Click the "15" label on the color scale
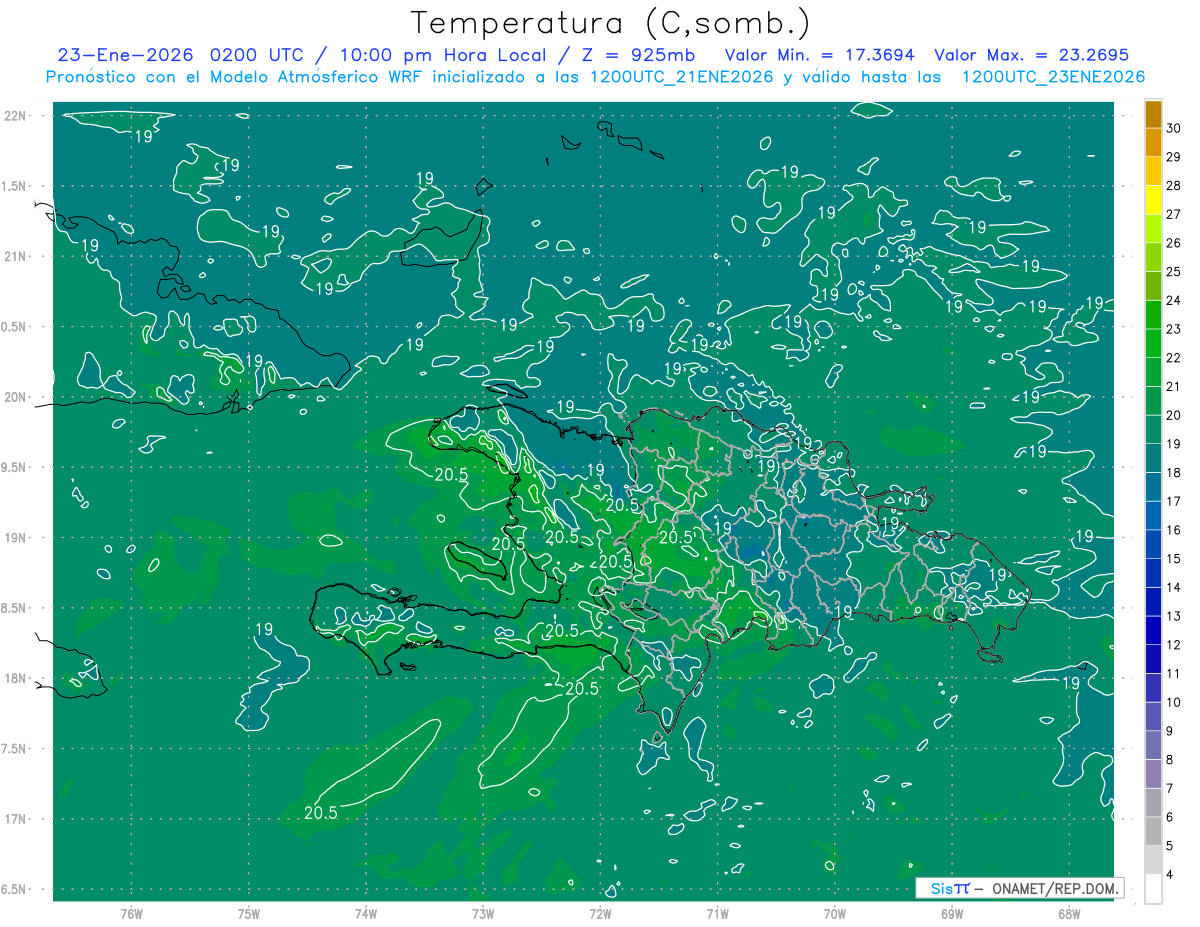Screen dimensions: 1200x927 coord(1174,560)
